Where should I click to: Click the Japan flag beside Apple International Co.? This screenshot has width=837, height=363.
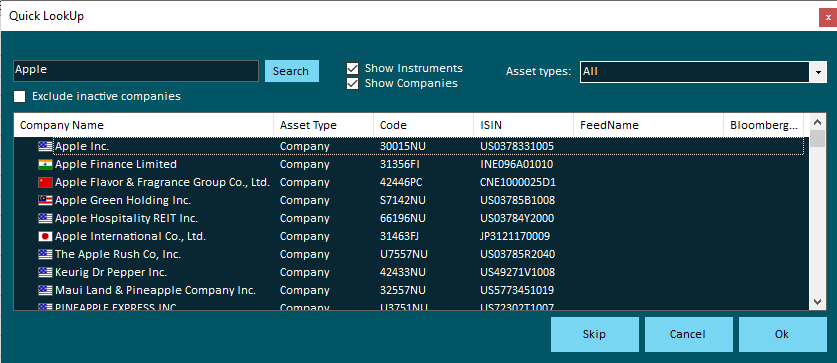(x=45, y=236)
